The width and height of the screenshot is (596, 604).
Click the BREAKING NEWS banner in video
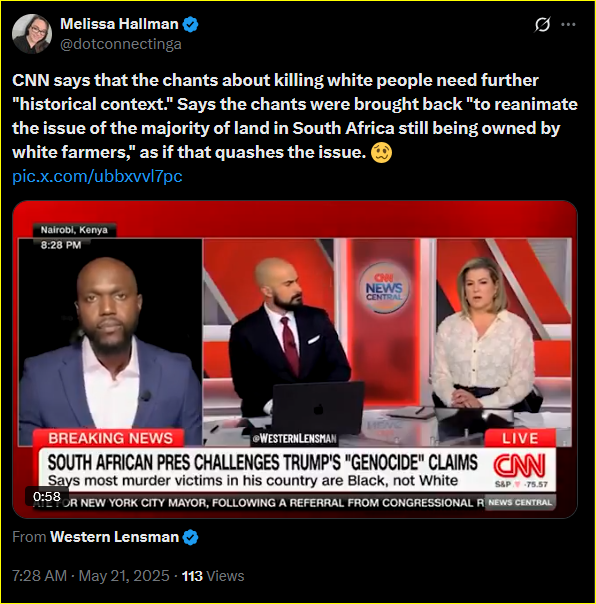[110, 438]
